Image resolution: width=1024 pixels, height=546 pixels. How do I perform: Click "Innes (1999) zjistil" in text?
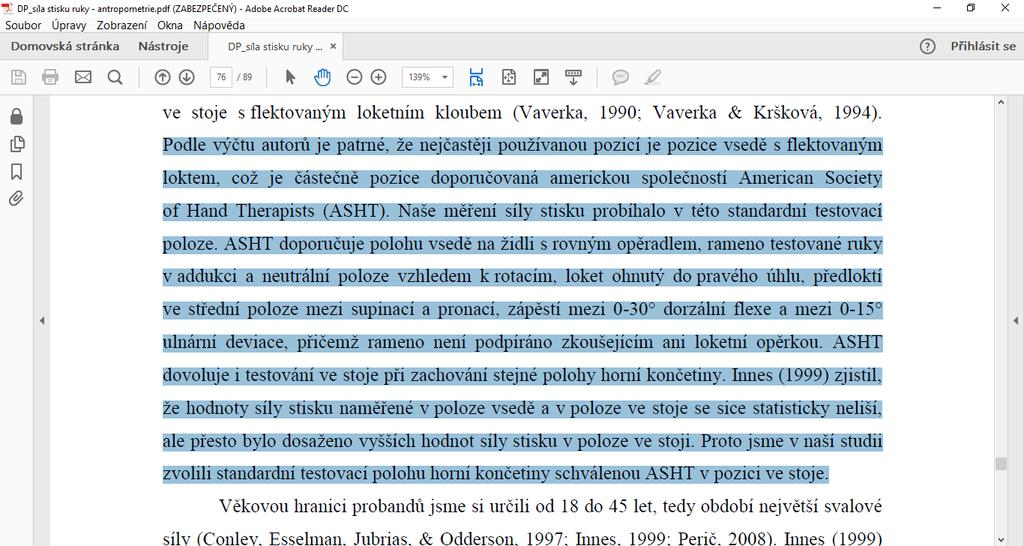coord(806,376)
